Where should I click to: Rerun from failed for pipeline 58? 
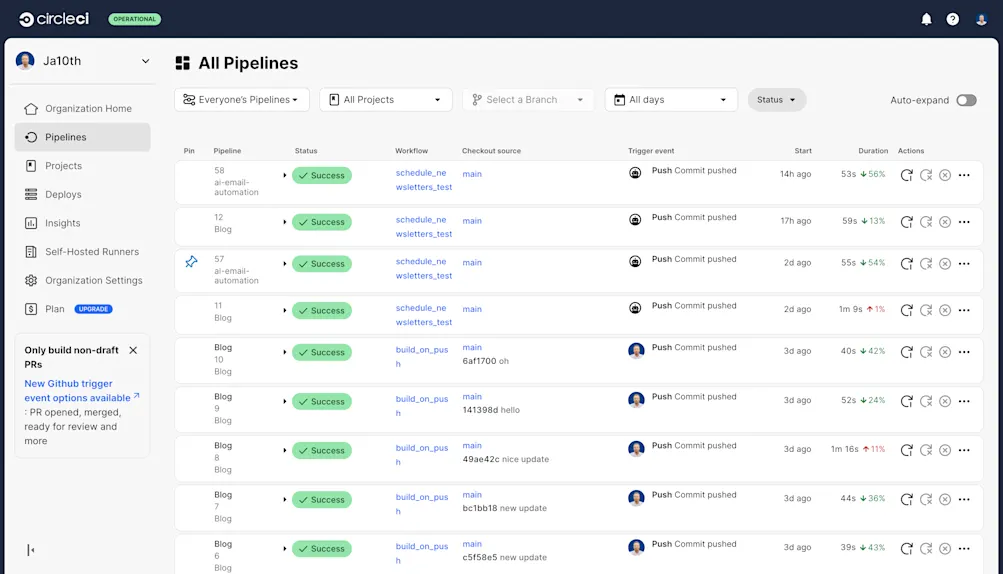click(926, 175)
